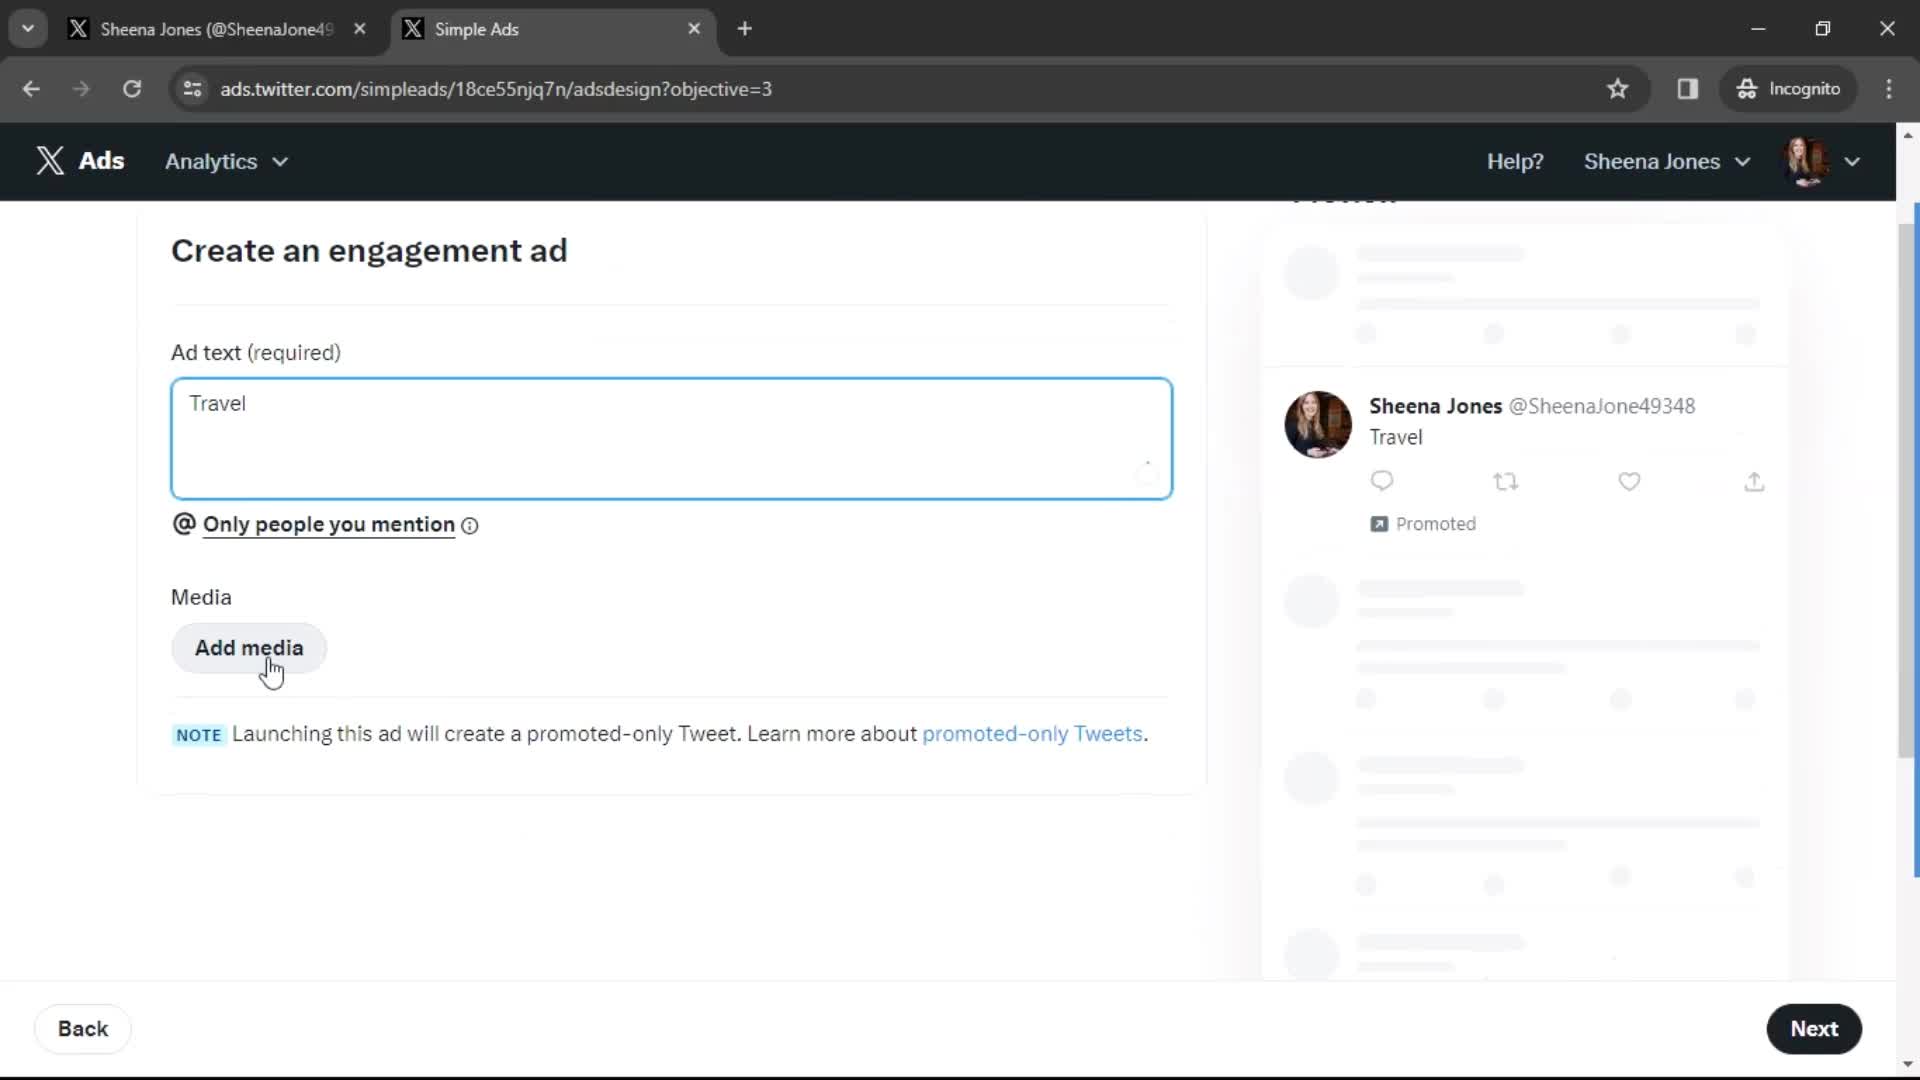The width and height of the screenshot is (1920, 1080).
Task: Click the reply icon in ad preview
Action: click(x=1382, y=481)
